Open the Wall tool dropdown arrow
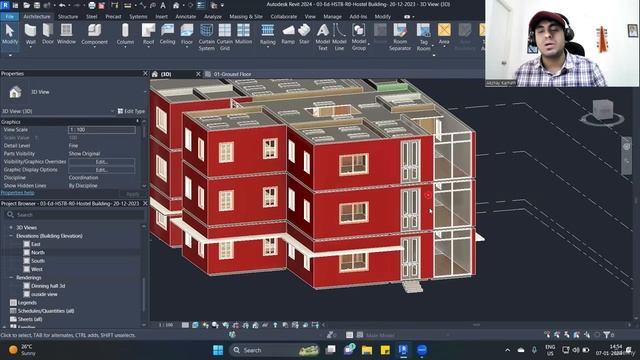 point(31,47)
